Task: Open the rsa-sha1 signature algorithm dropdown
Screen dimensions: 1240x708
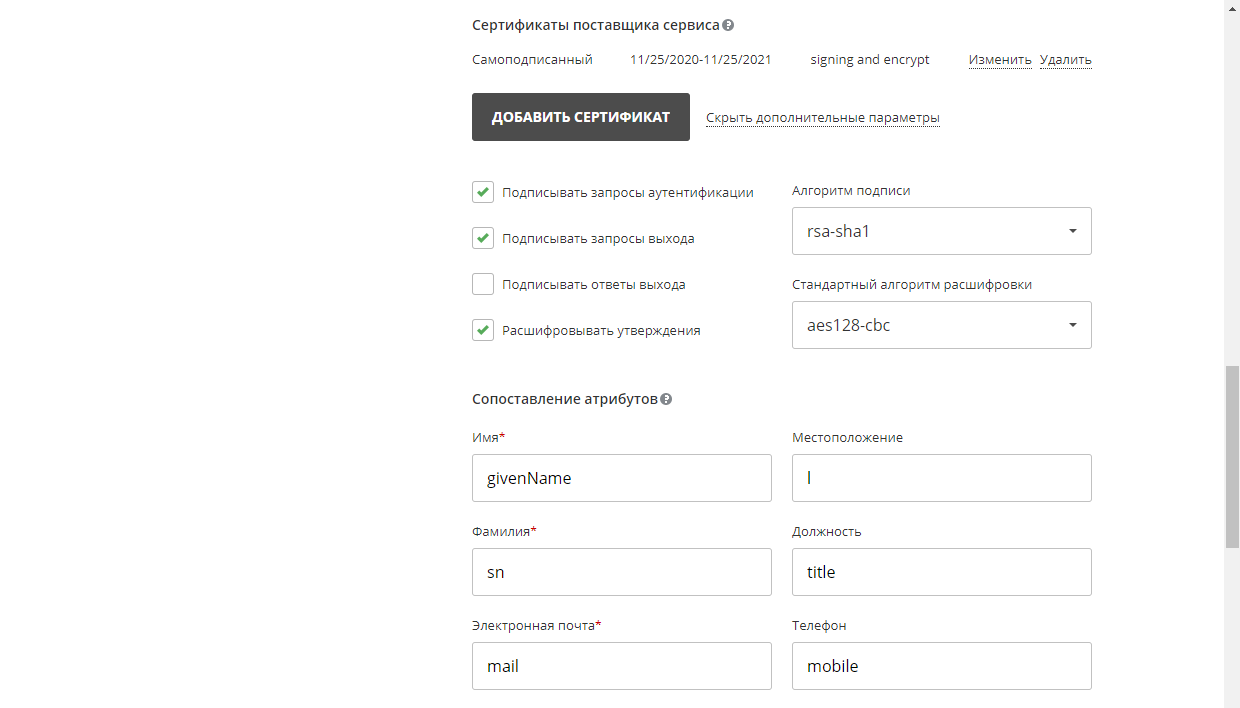Action: coord(941,231)
